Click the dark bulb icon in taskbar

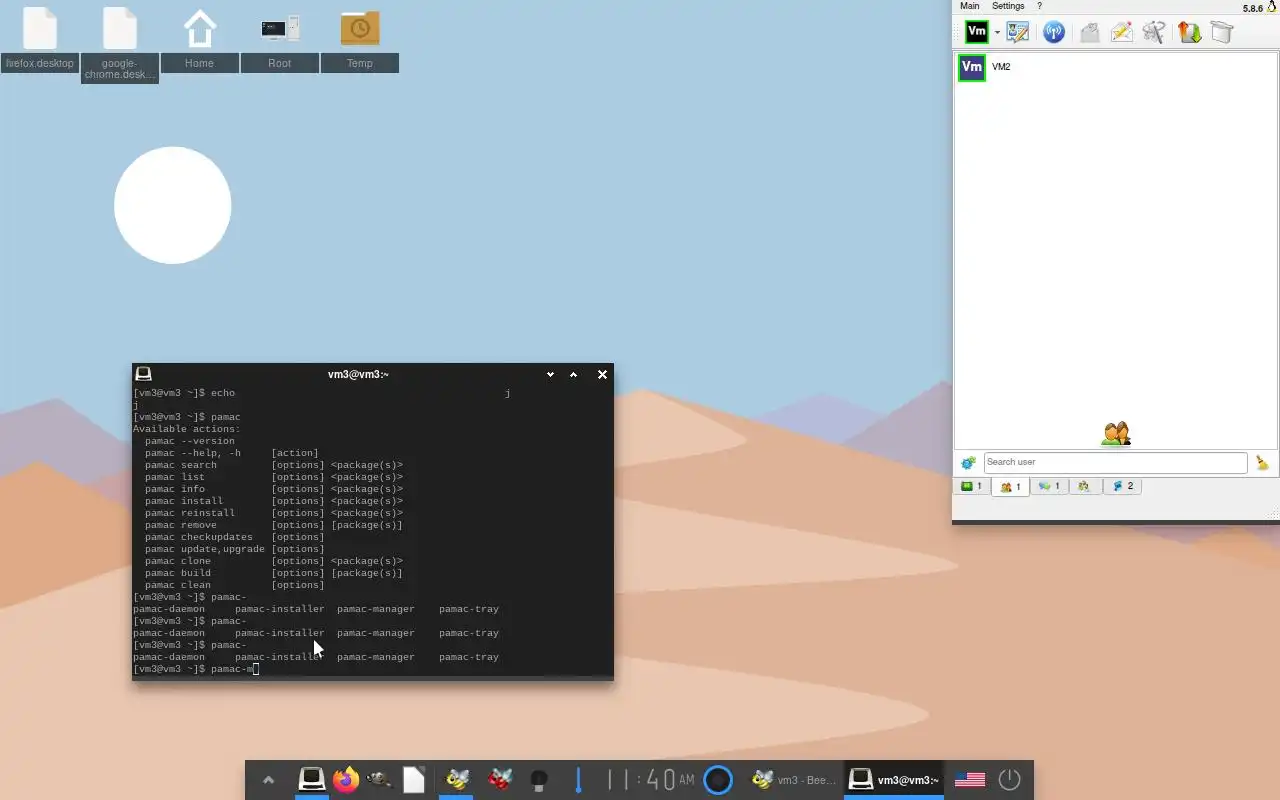click(x=539, y=779)
